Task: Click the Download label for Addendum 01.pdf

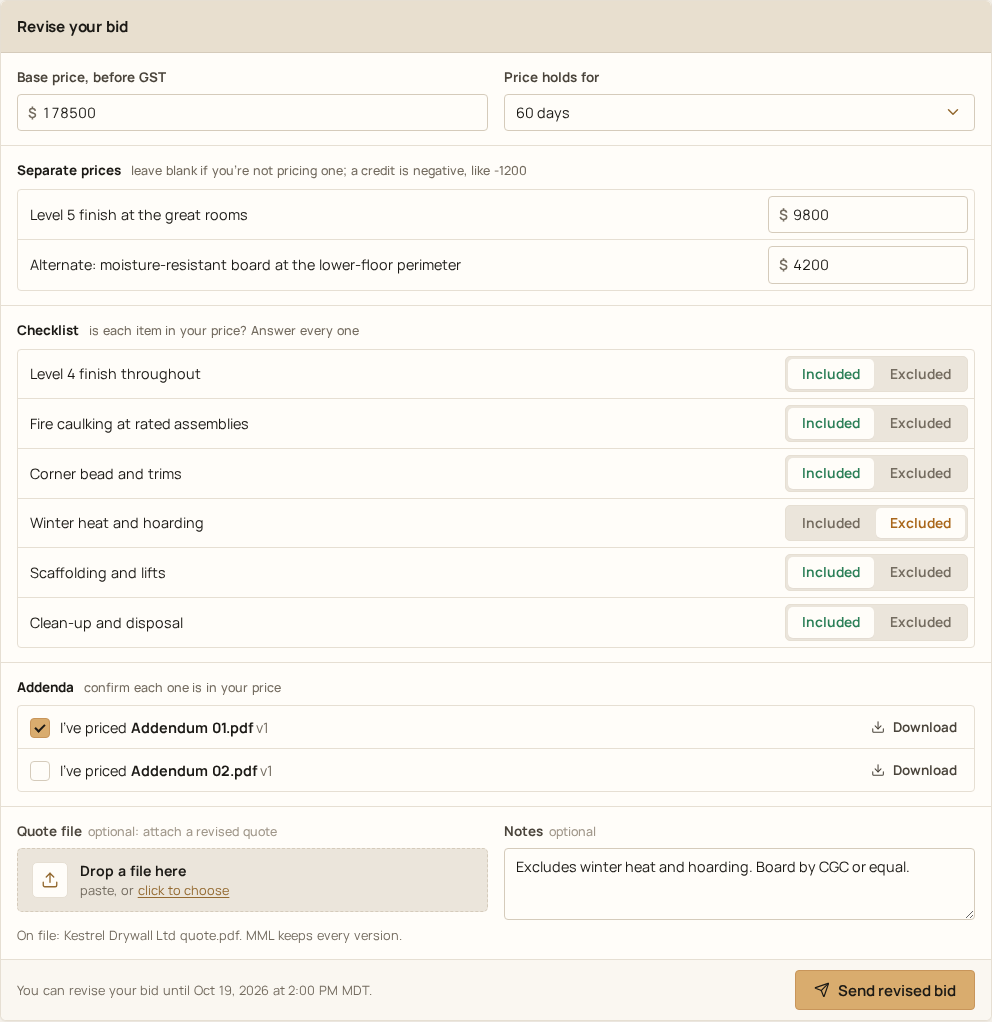Action: point(924,727)
